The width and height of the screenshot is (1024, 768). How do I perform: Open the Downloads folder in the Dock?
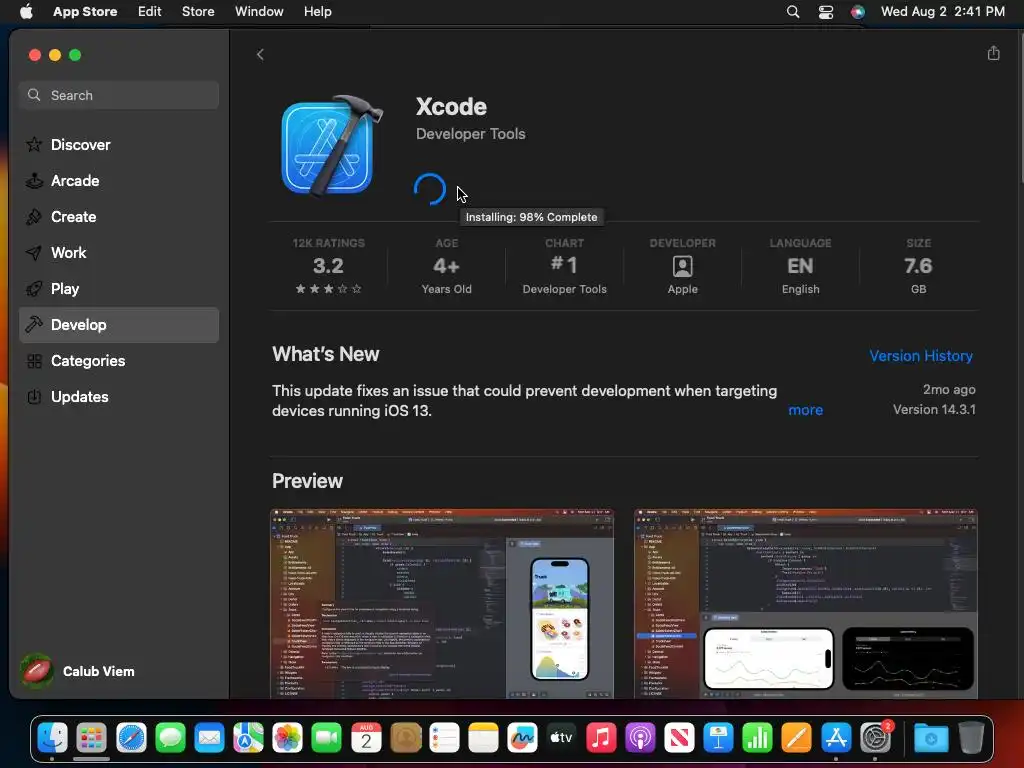(x=931, y=738)
